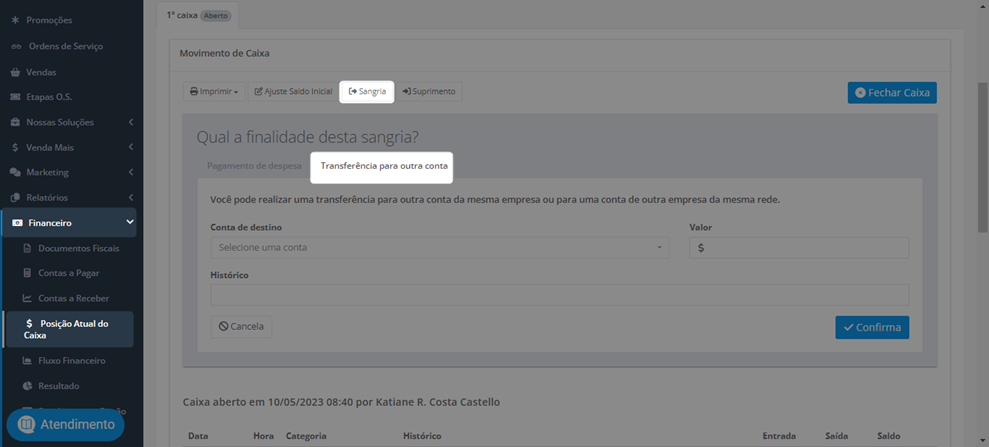Click the Fluxo Financeiro chart icon
Viewport: 989px width, 447px height.
click(27, 361)
